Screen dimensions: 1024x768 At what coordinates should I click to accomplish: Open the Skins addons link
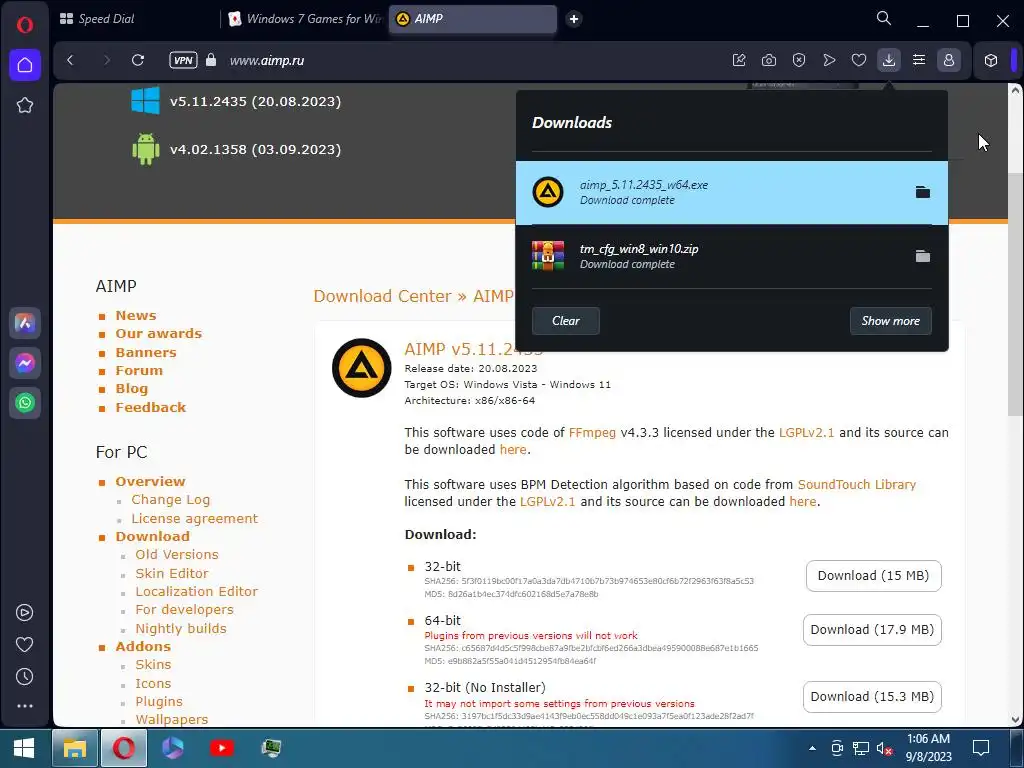(153, 665)
